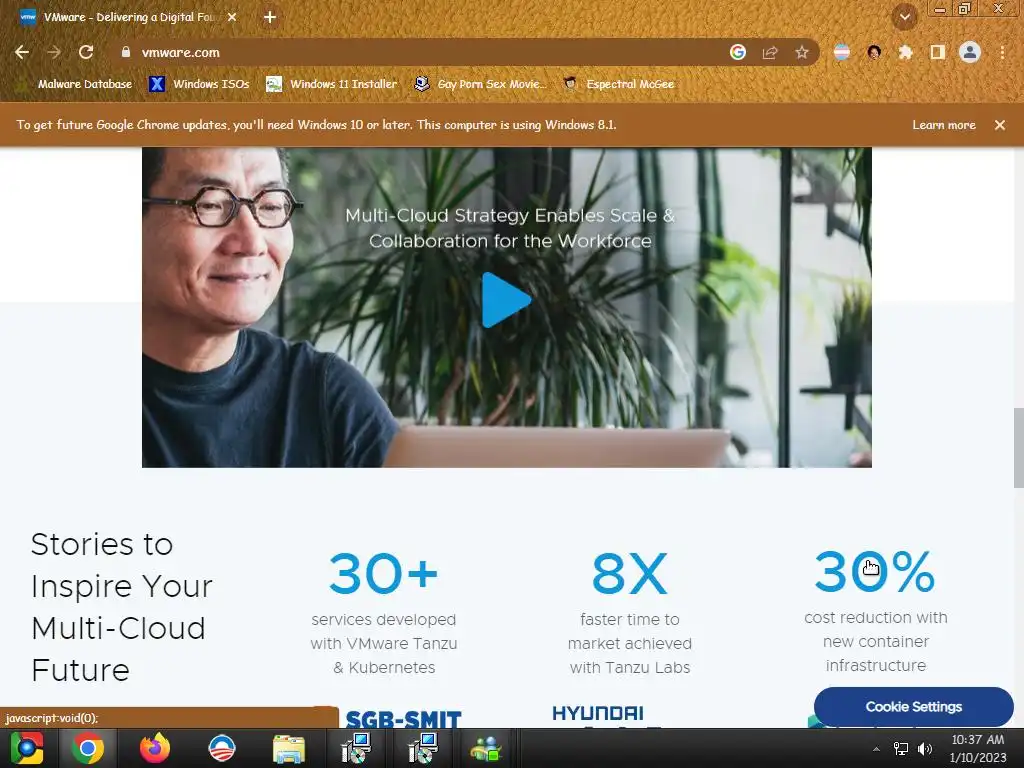Click the 30% cost reduction statistic
The image size is (1024, 768).
(x=875, y=571)
